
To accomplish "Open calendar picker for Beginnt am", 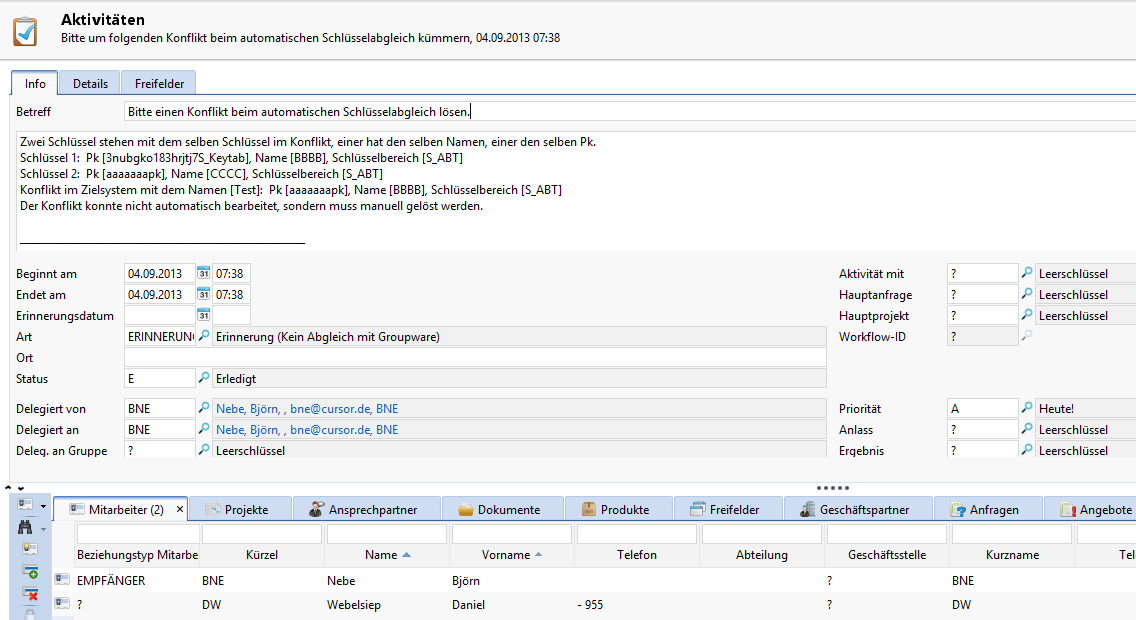I will [x=204, y=273].
